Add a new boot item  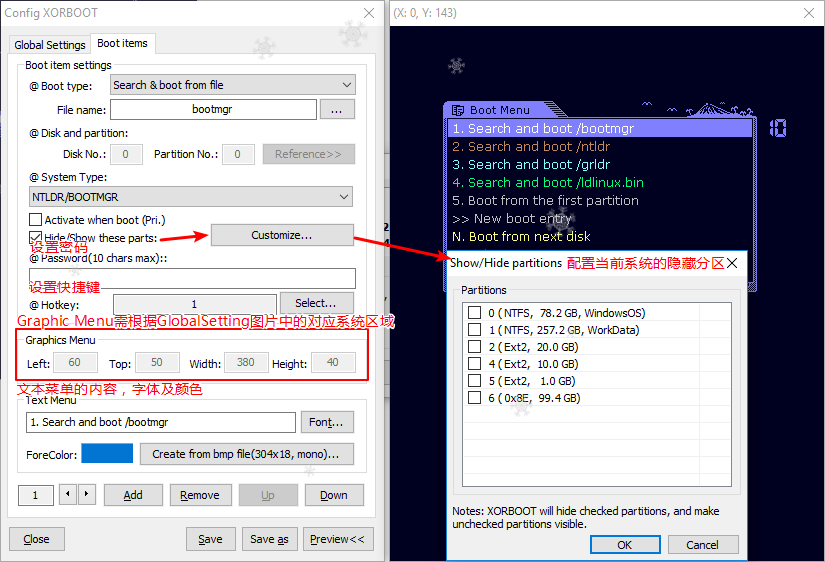tap(133, 495)
